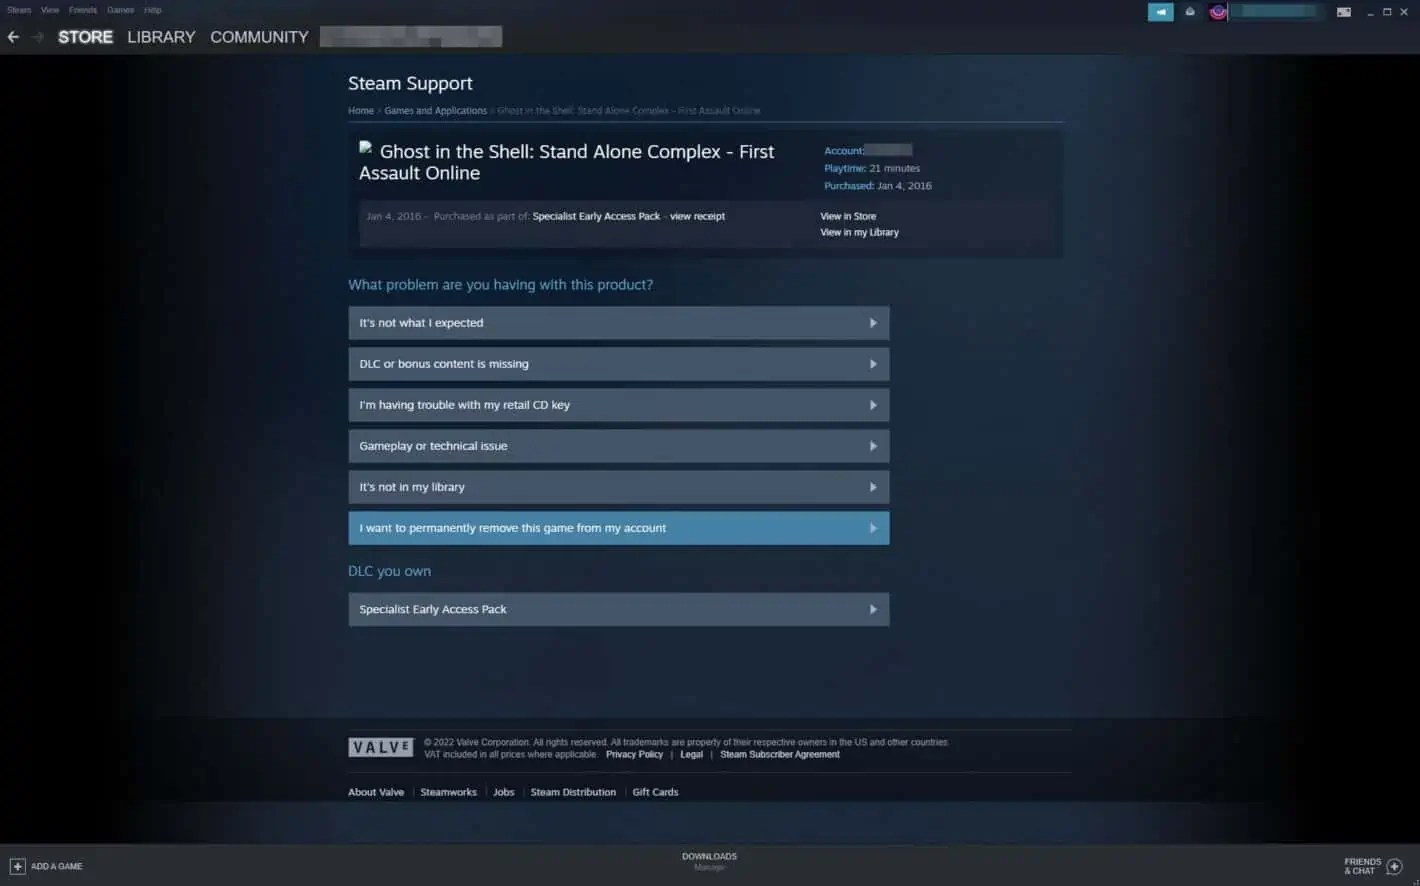Click the "DLC you own" heading

point(389,571)
